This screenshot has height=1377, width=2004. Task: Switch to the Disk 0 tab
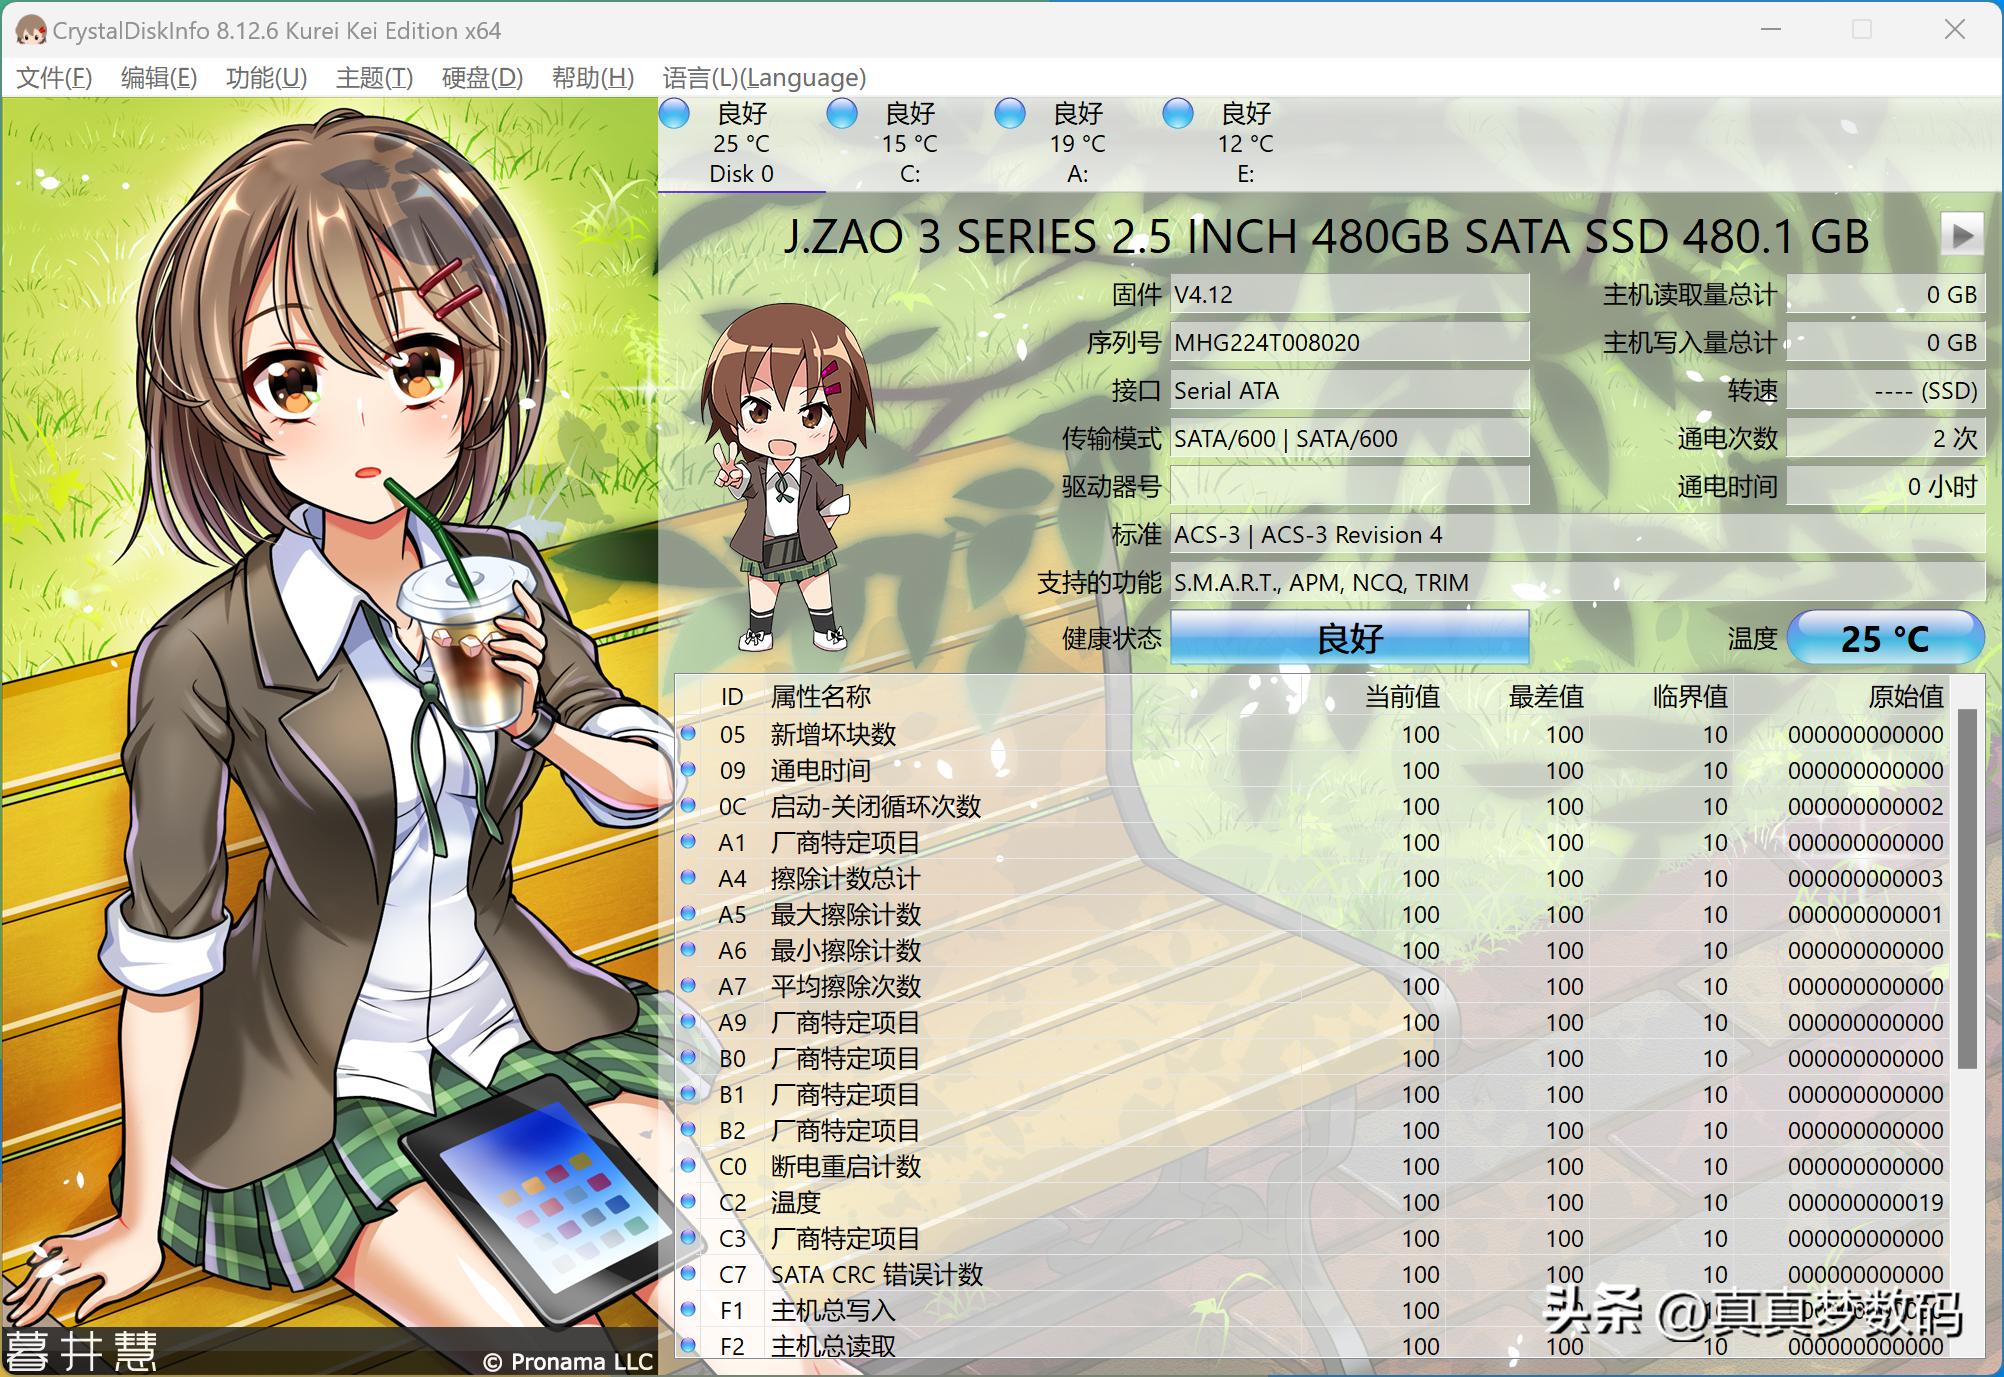(x=740, y=173)
